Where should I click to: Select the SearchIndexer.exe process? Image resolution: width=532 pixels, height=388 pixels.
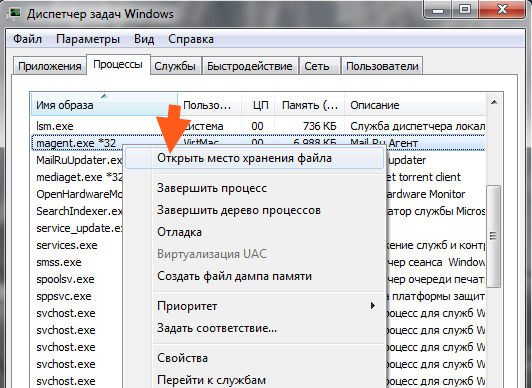[x=79, y=211]
